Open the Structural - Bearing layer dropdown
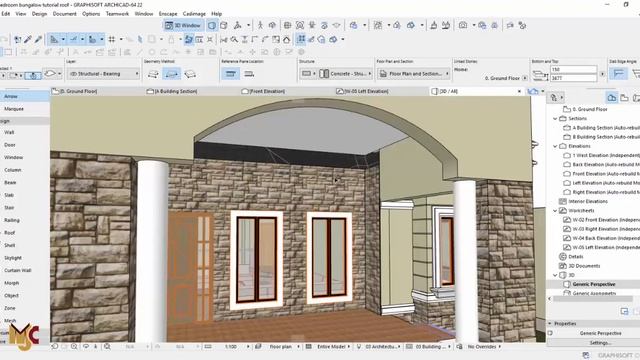640x360 pixels. pyautogui.click(x=103, y=74)
